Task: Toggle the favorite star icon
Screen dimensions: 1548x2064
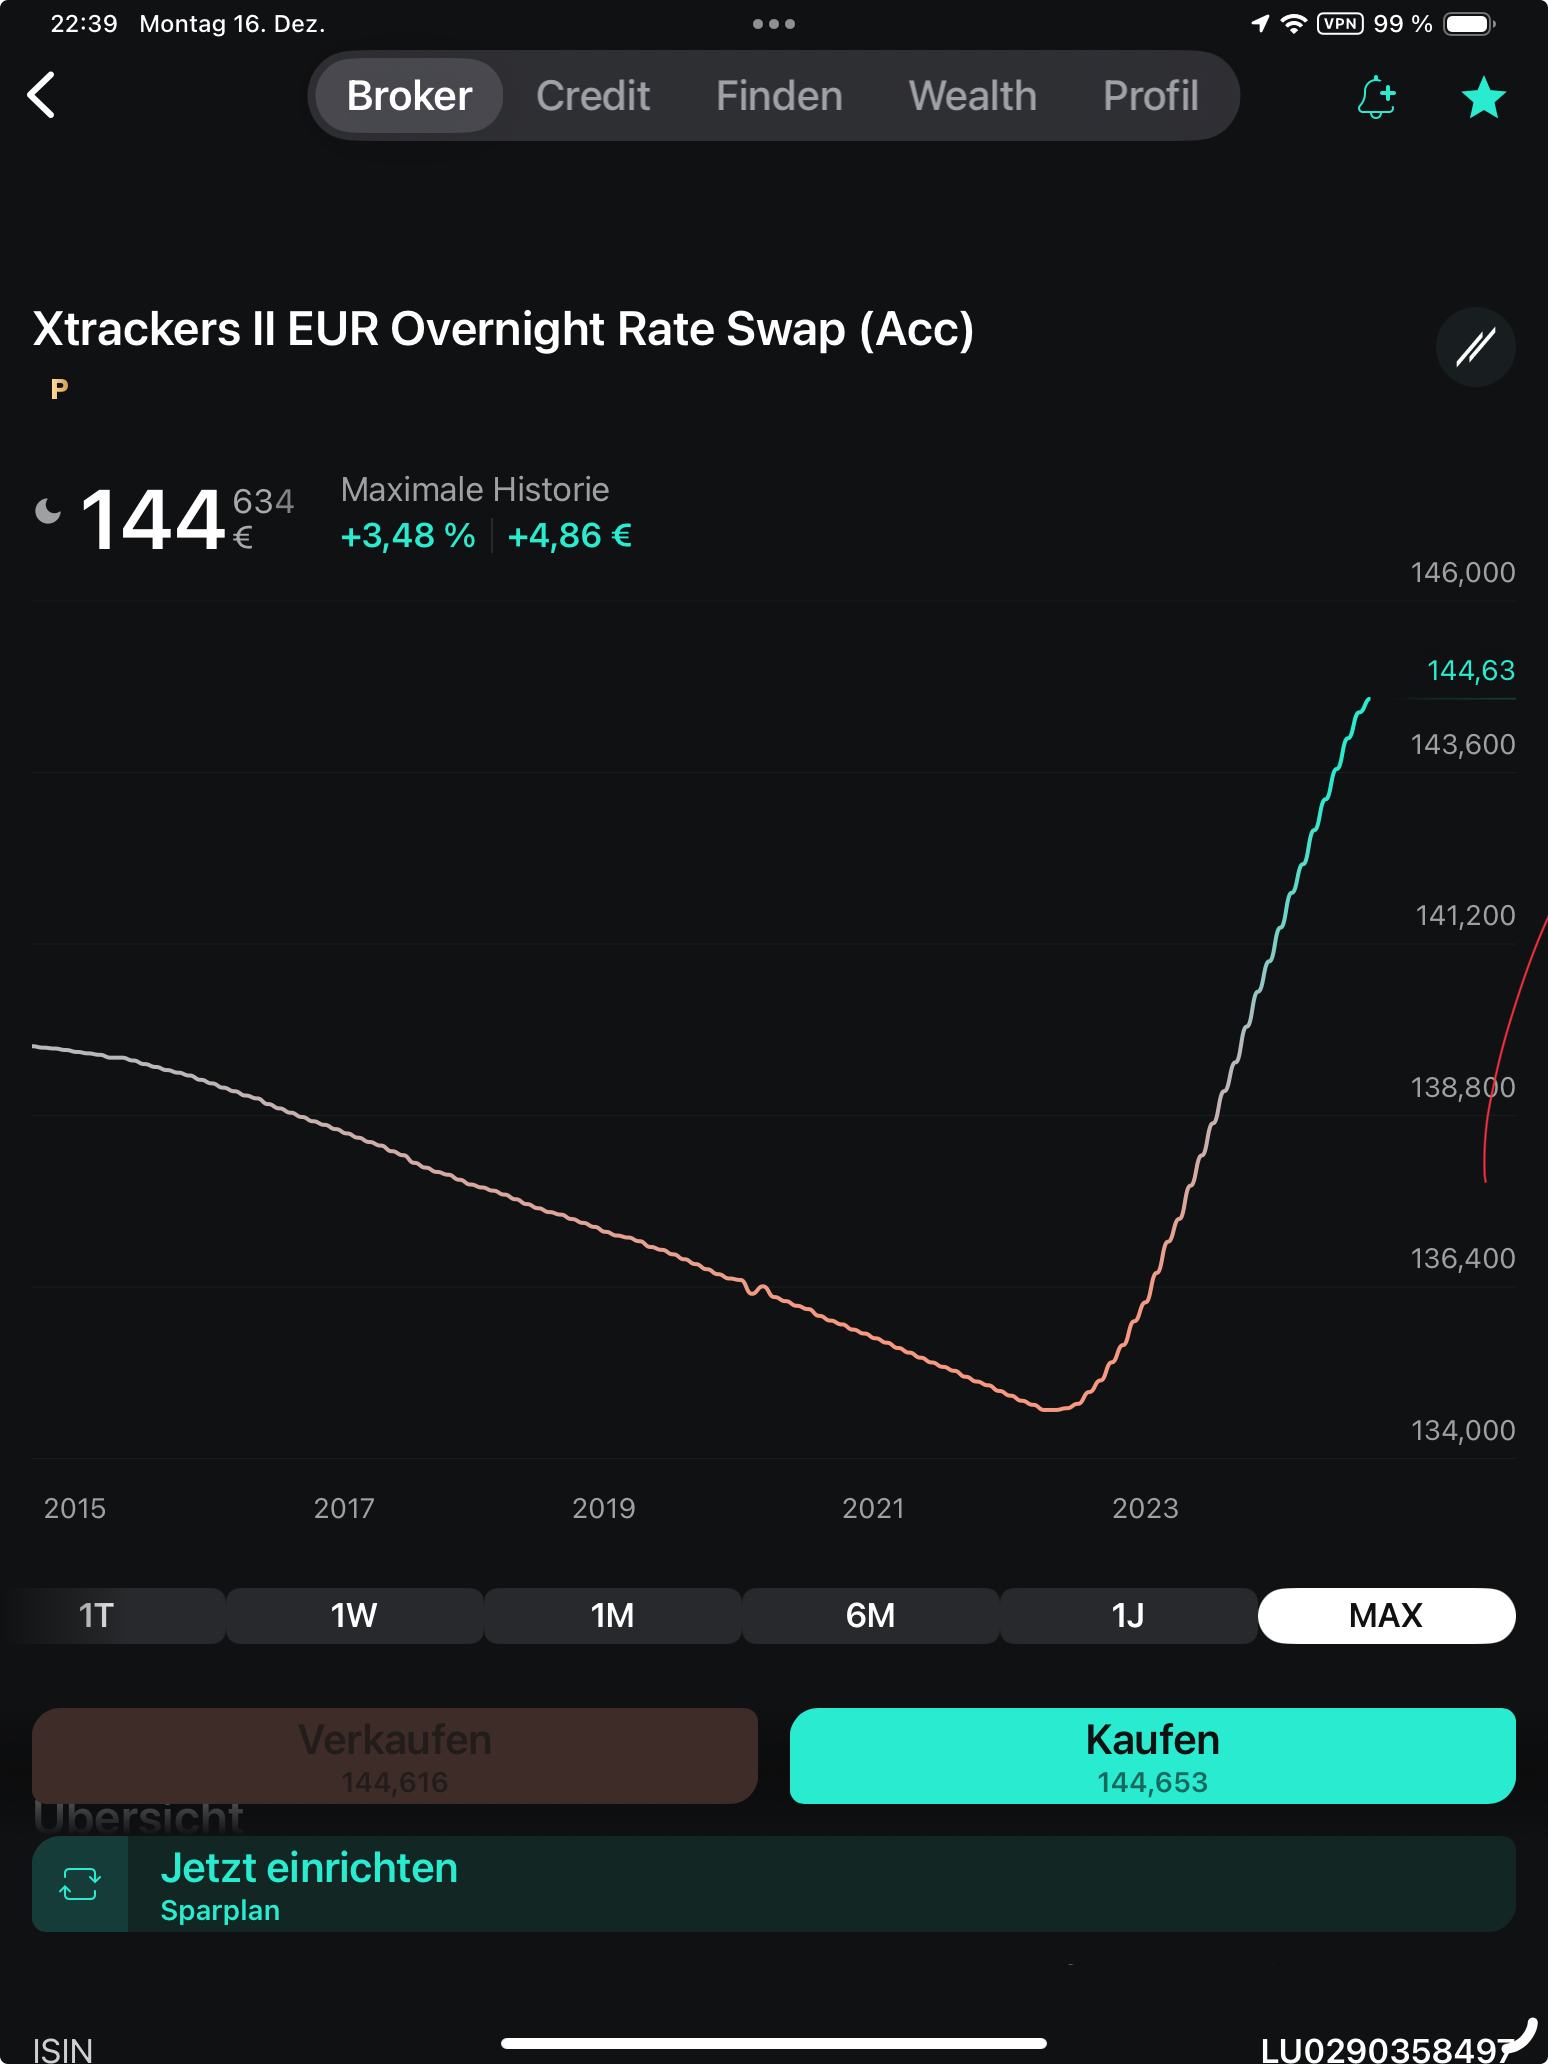Action: pos(1483,97)
